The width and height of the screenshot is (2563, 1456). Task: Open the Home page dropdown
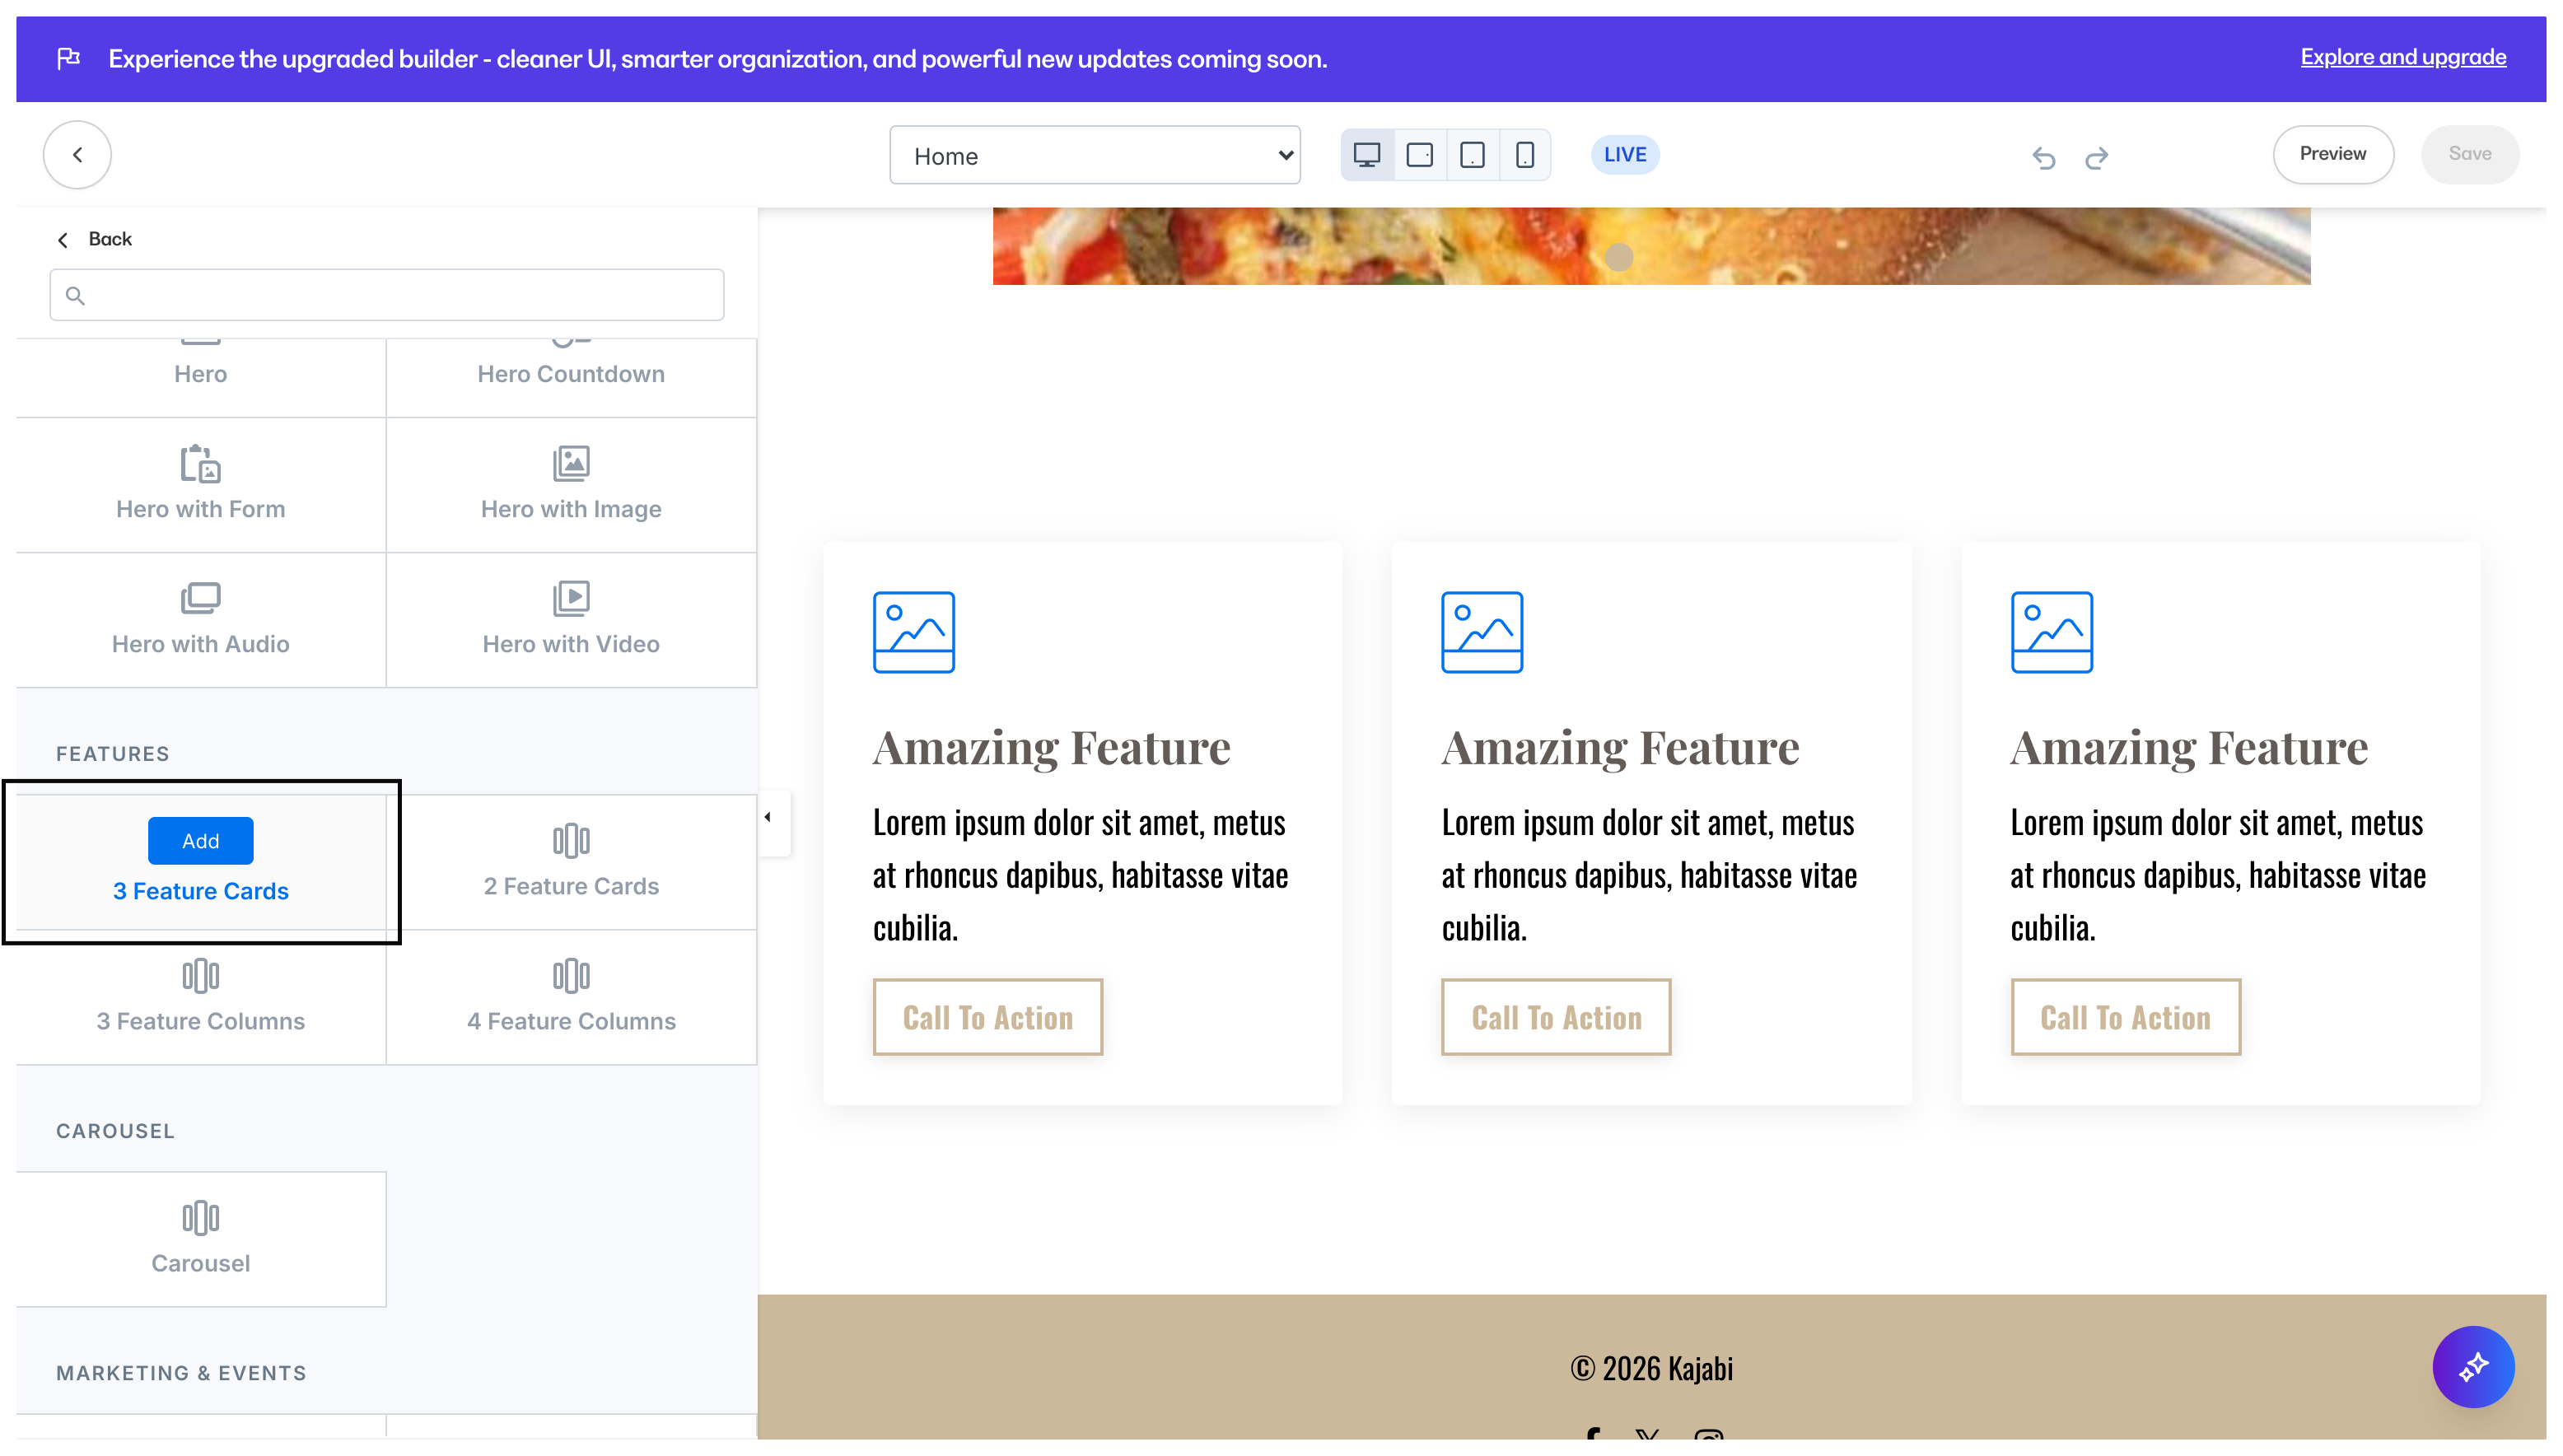[1094, 155]
